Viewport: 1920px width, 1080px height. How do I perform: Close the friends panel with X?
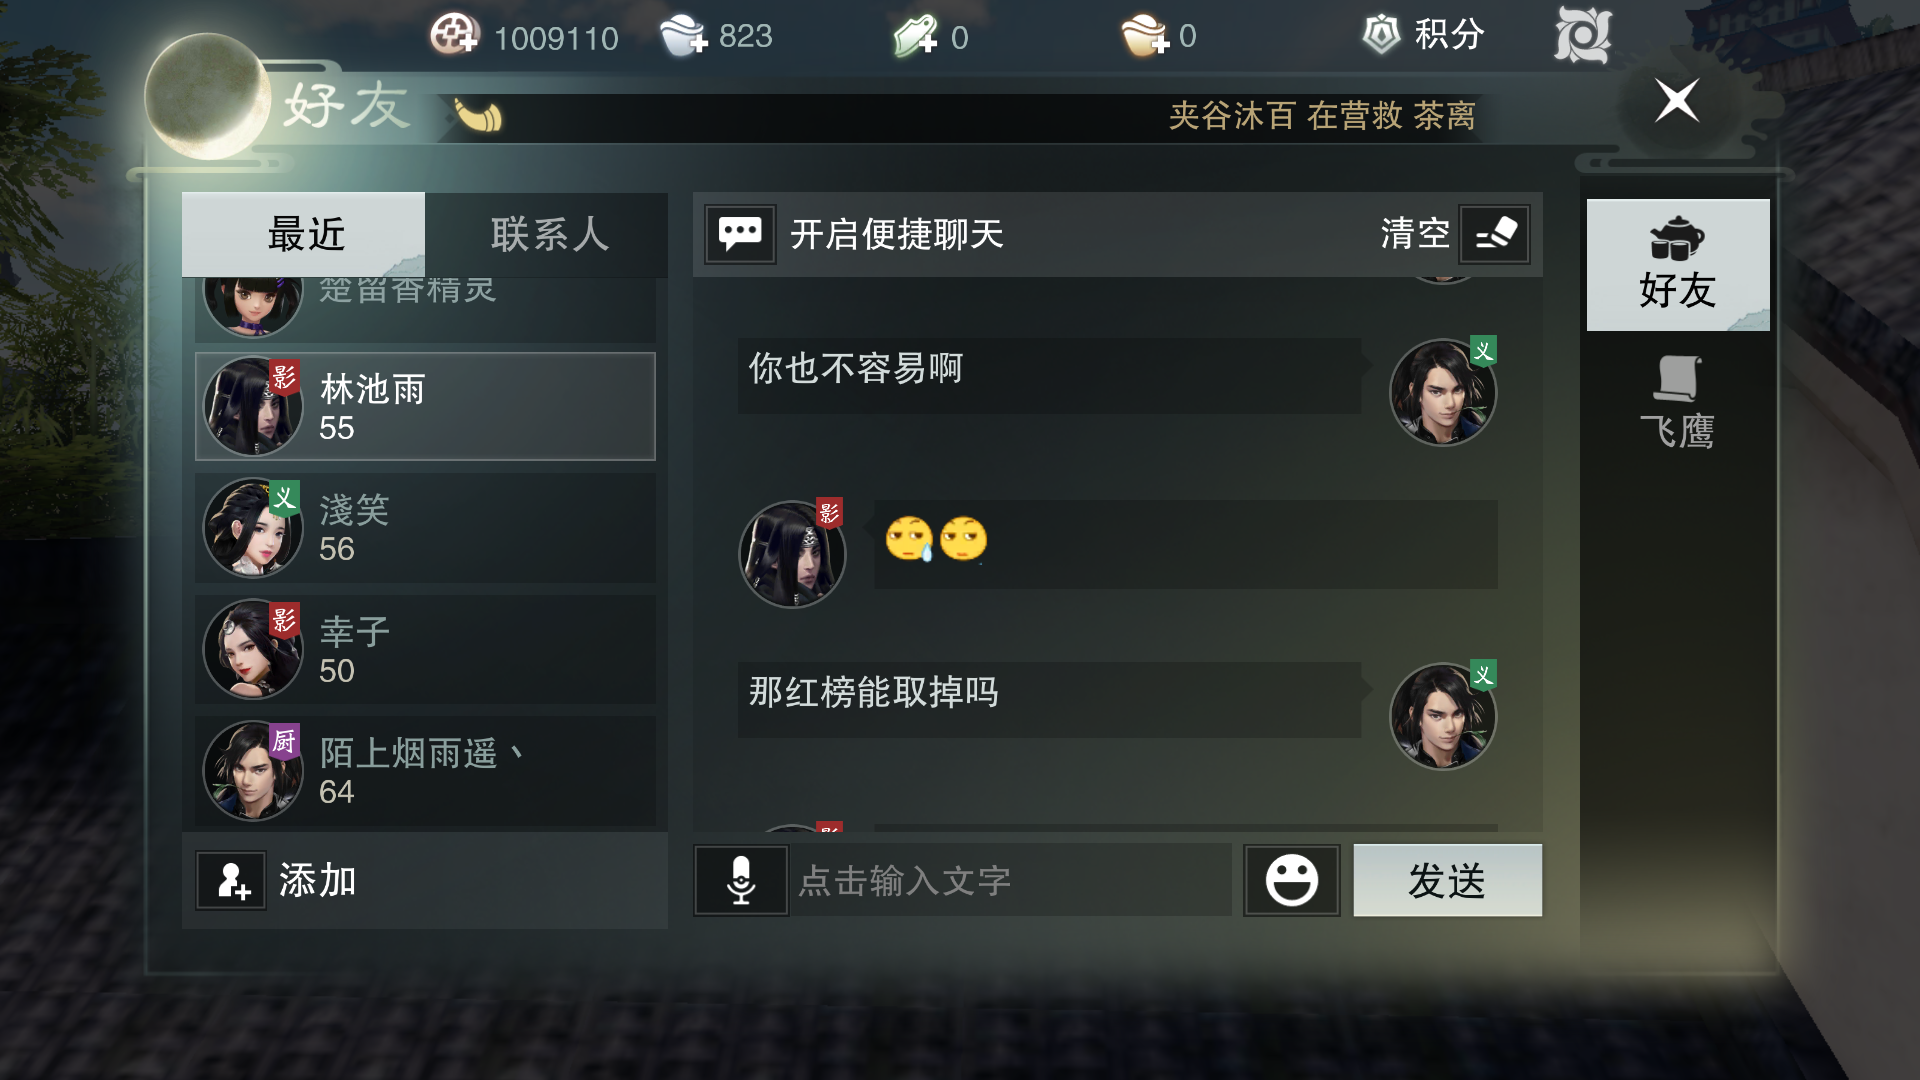pyautogui.click(x=1677, y=101)
